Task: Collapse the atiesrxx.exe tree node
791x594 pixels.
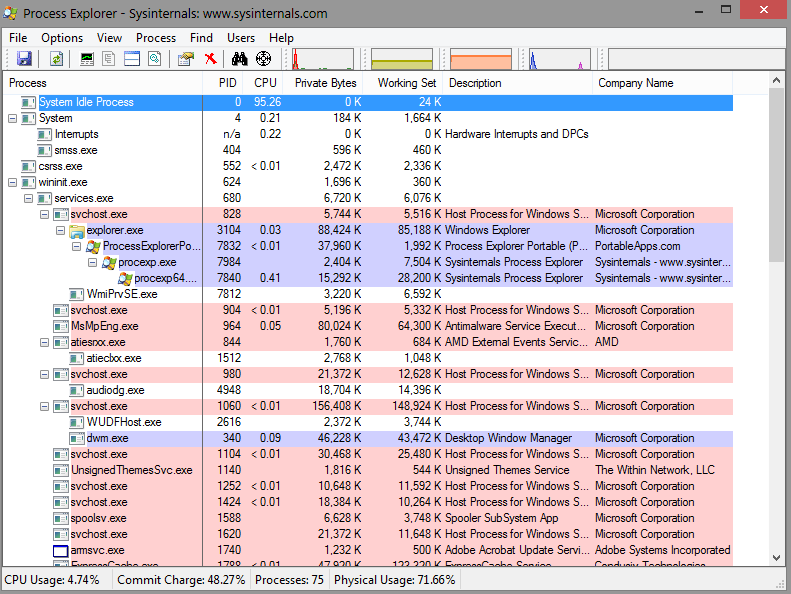Action: [x=44, y=343]
